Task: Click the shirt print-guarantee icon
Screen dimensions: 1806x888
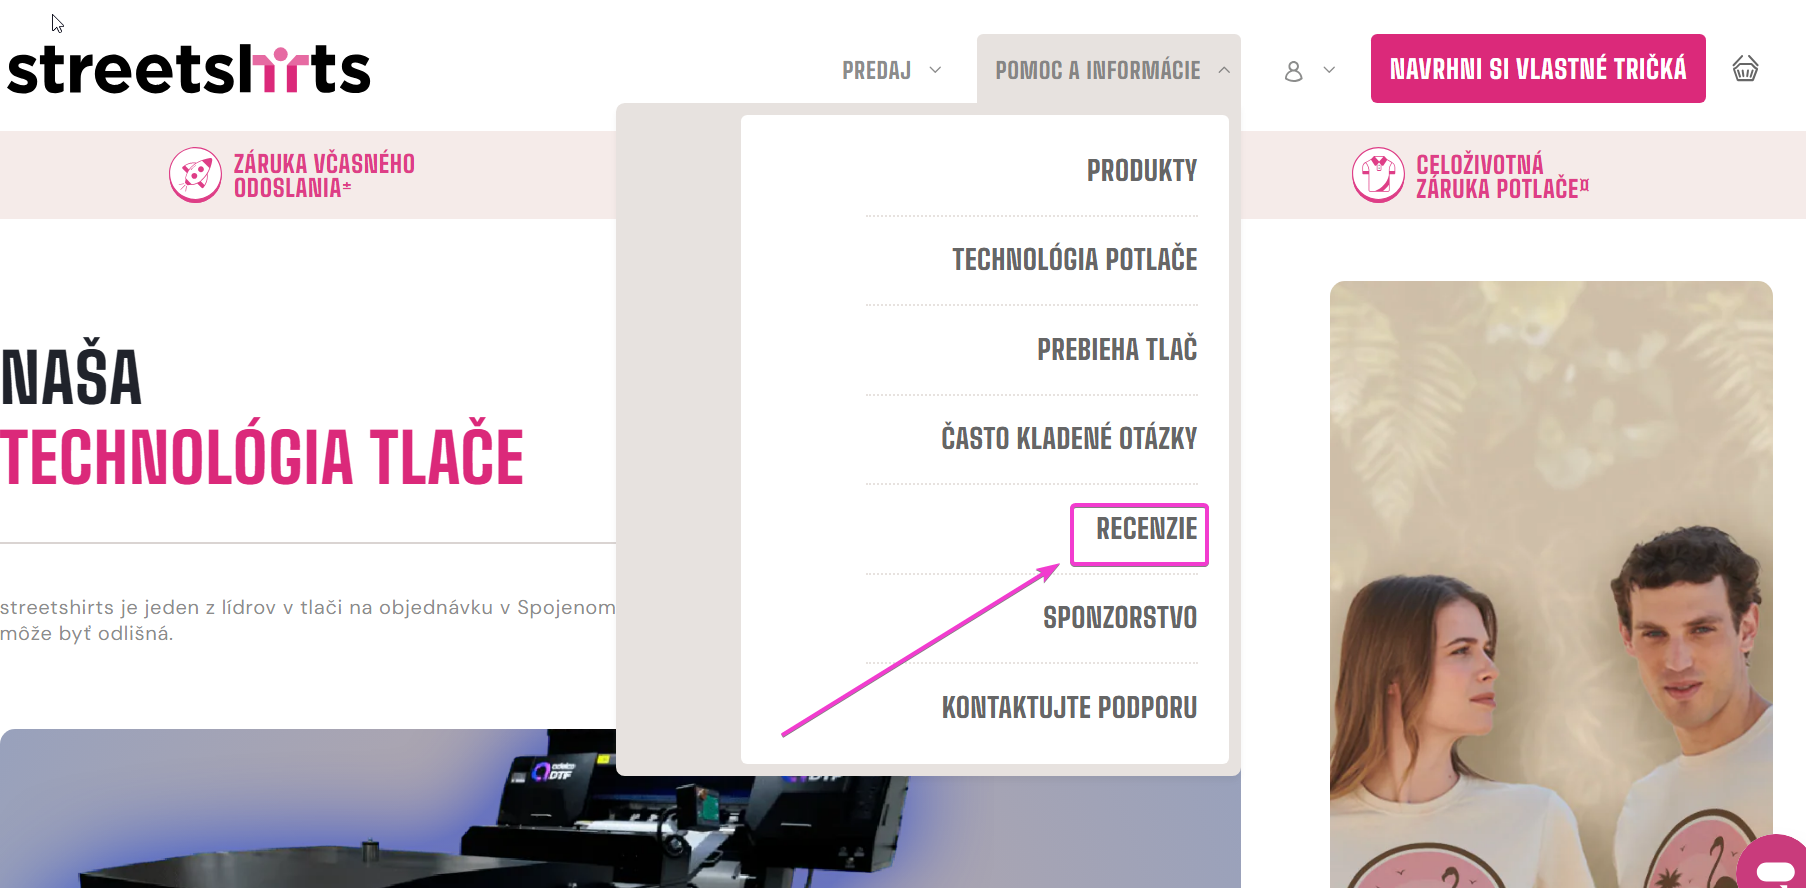Action: point(1378,175)
